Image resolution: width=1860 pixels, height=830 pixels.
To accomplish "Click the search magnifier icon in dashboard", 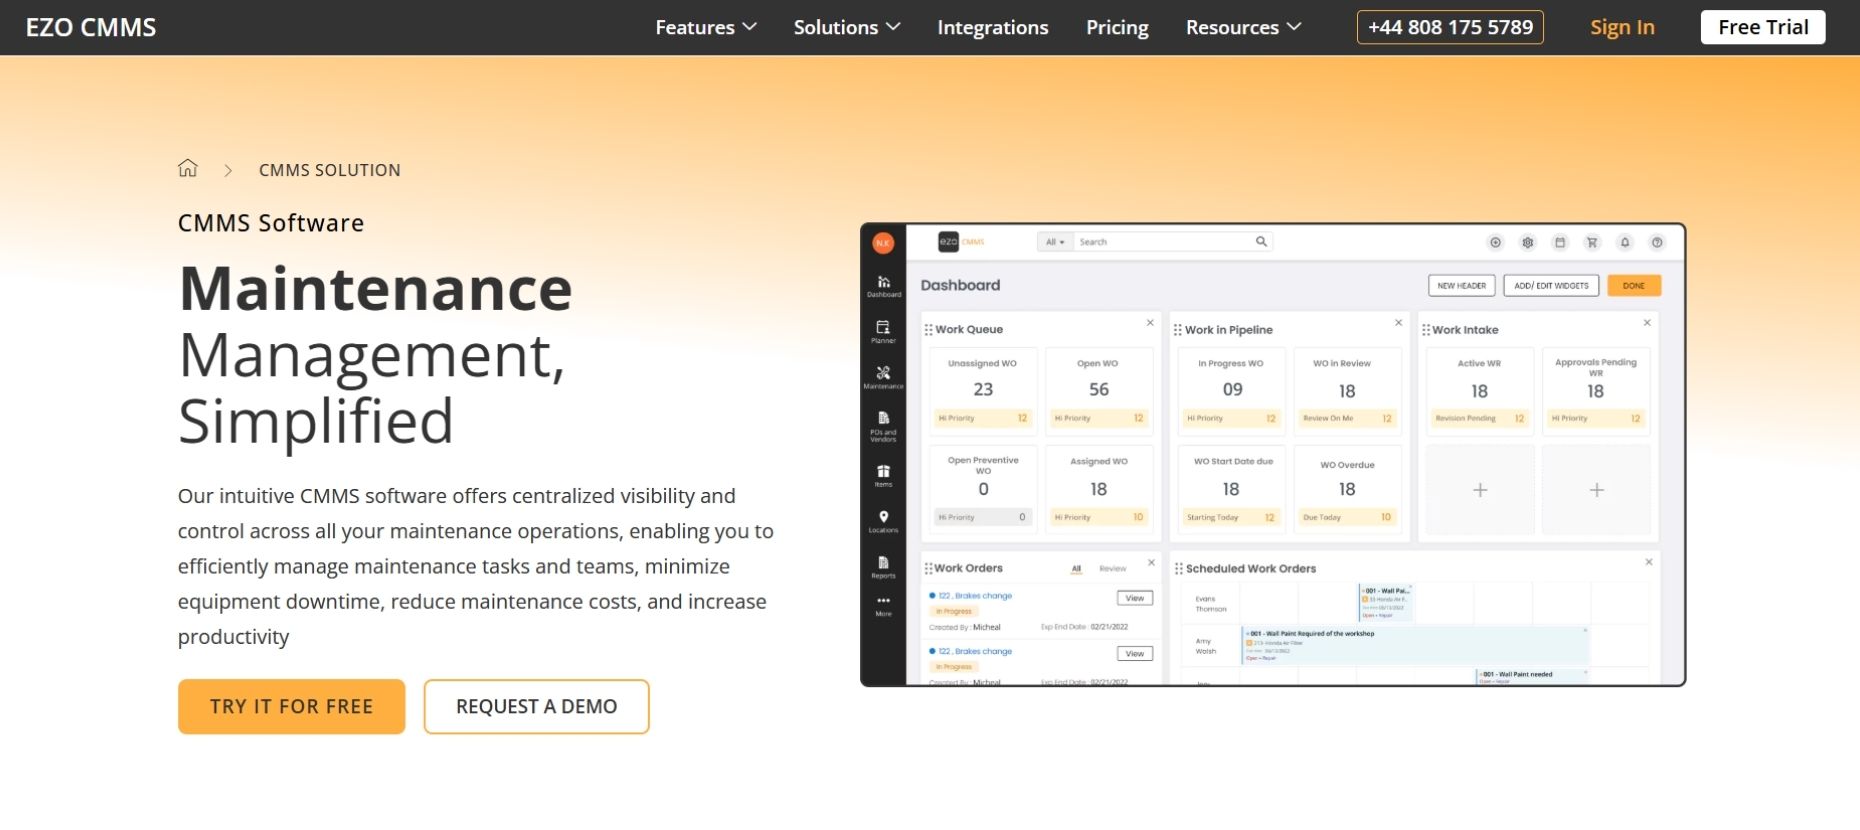I will 1261,241.
